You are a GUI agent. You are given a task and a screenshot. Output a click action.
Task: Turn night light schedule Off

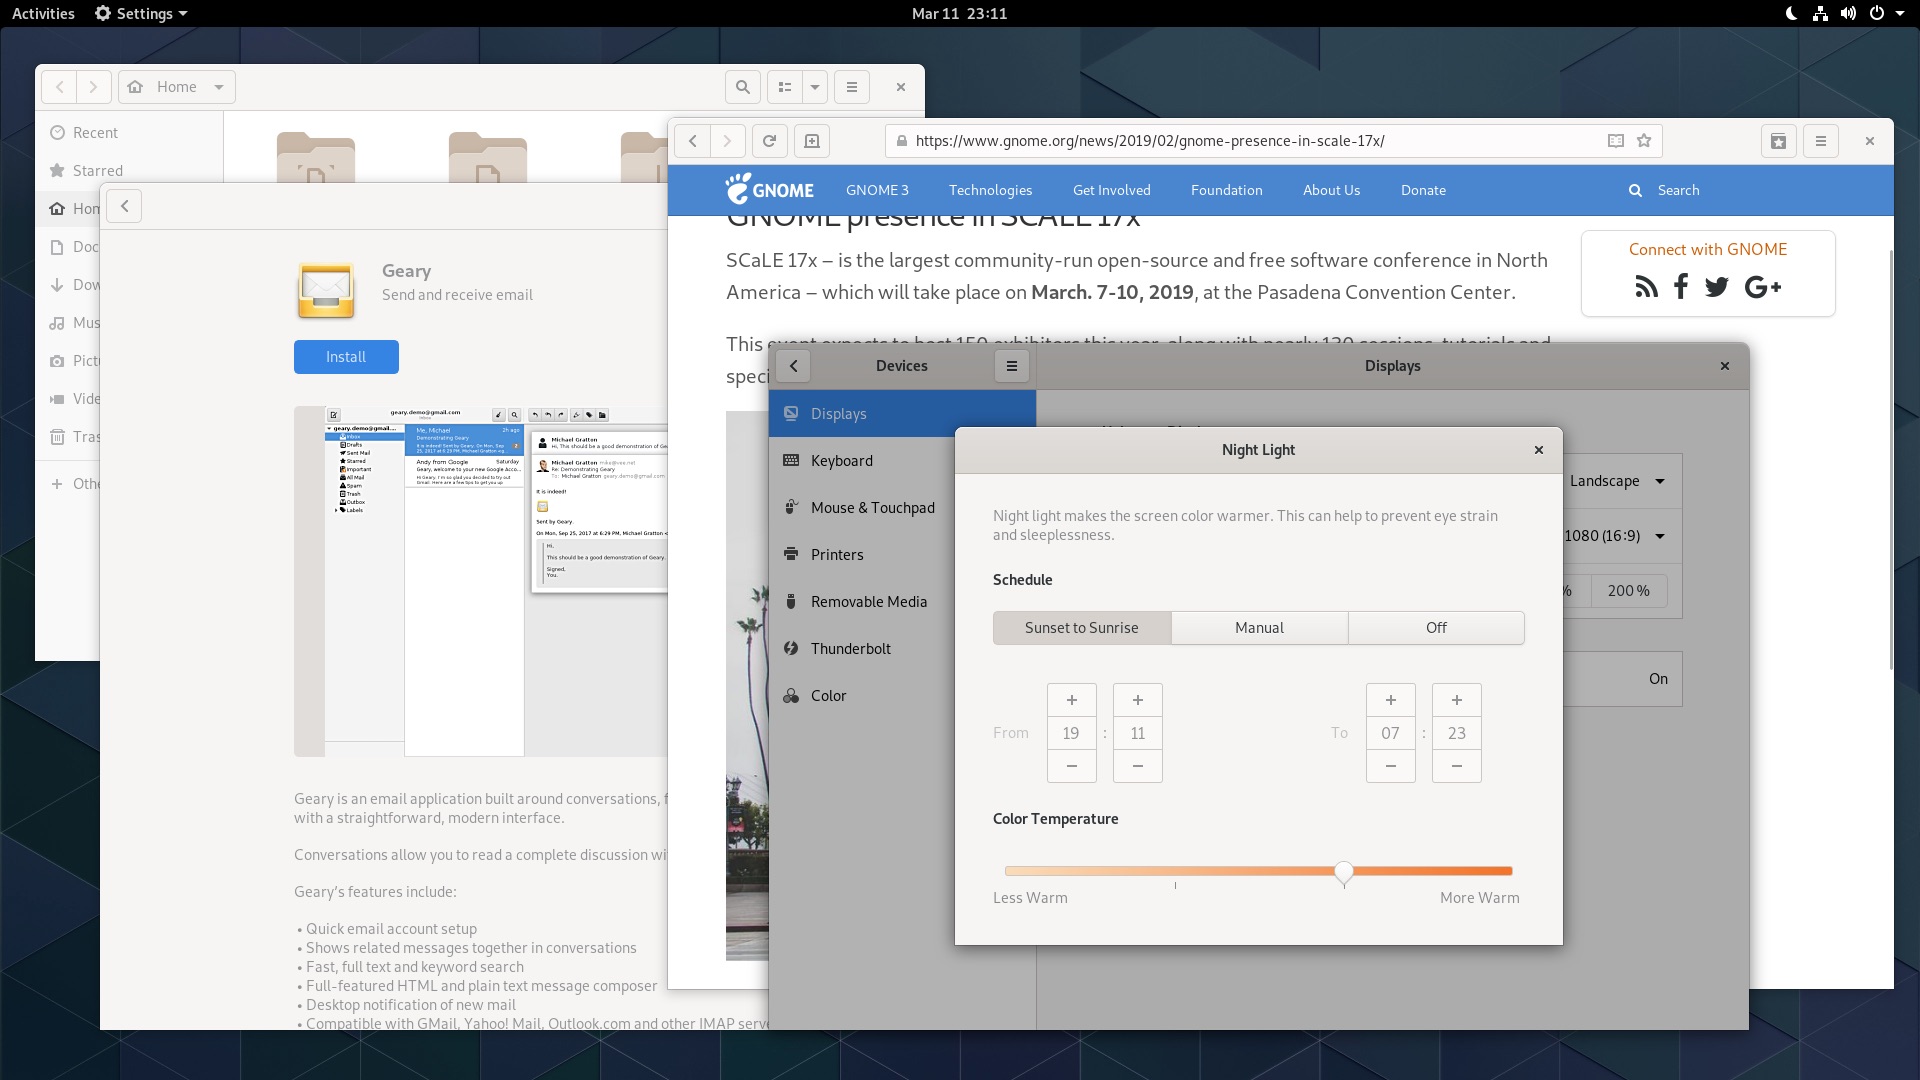coord(1436,628)
